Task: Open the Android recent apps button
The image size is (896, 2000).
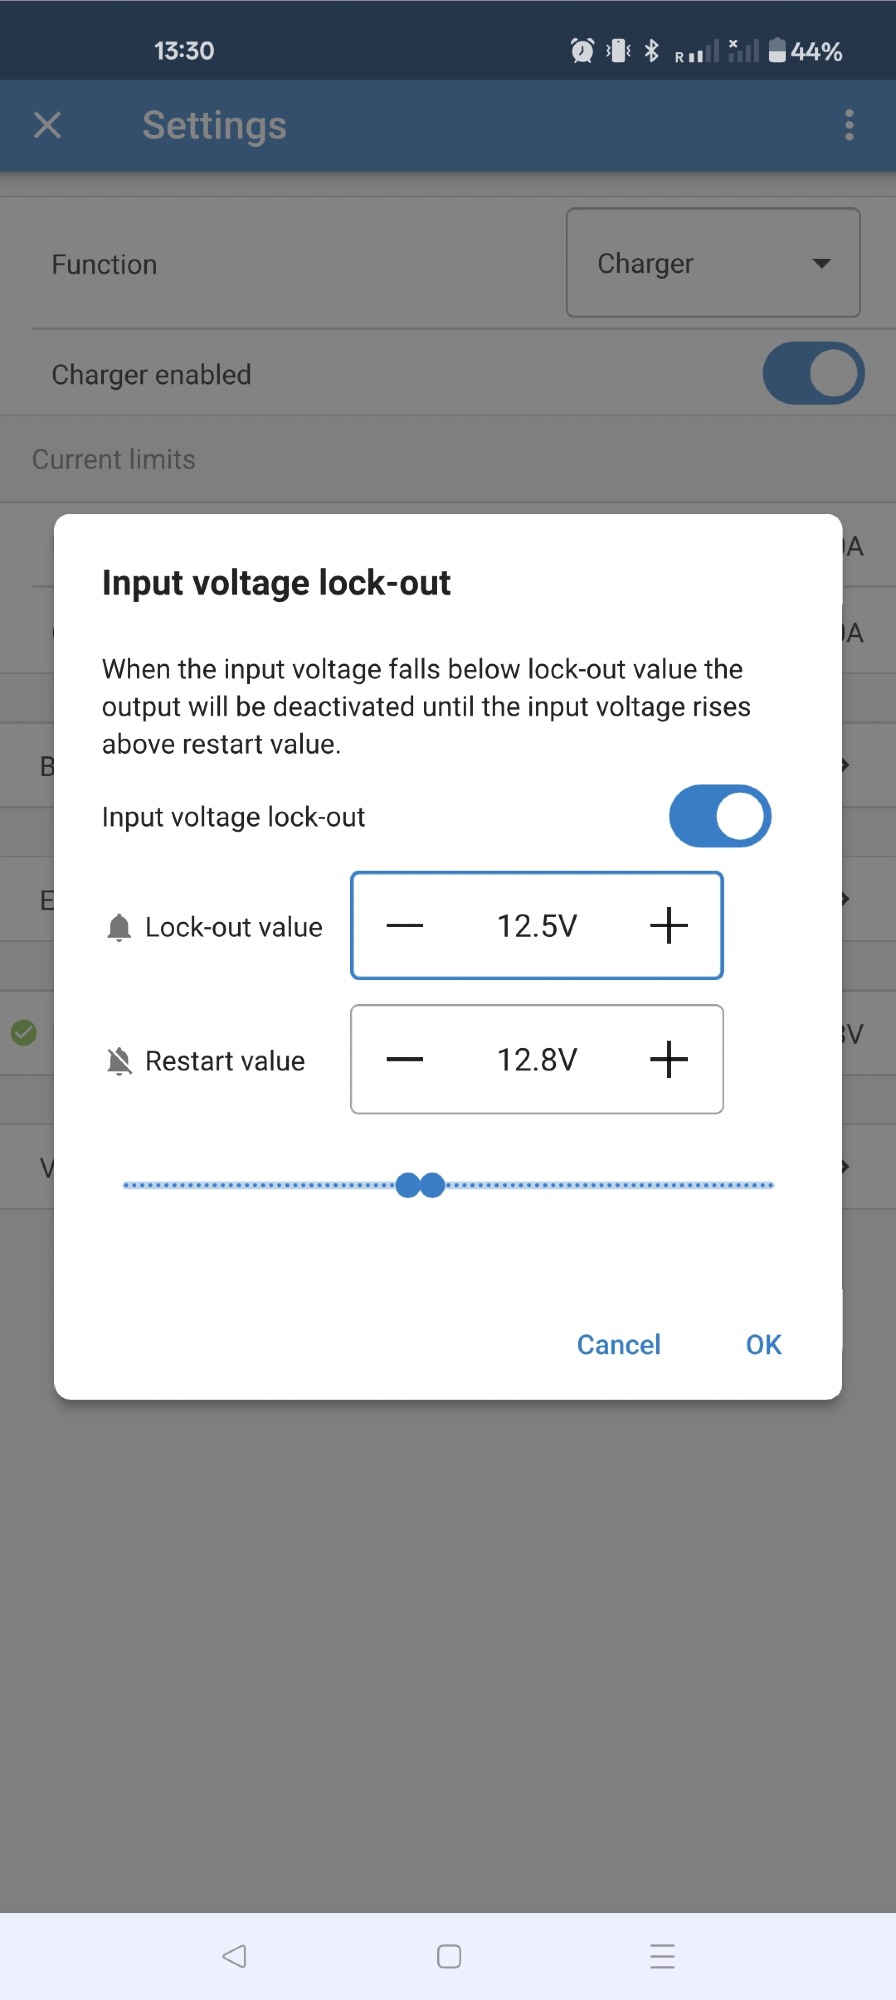Action: 662,1956
